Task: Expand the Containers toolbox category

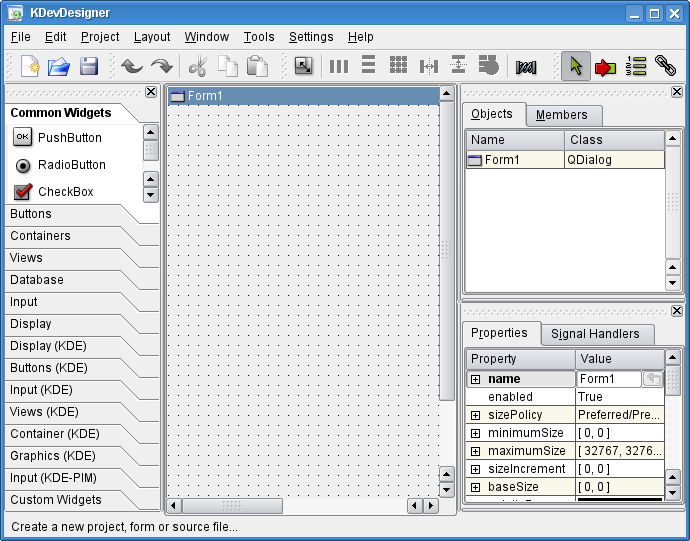Action: tap(40, 236)
